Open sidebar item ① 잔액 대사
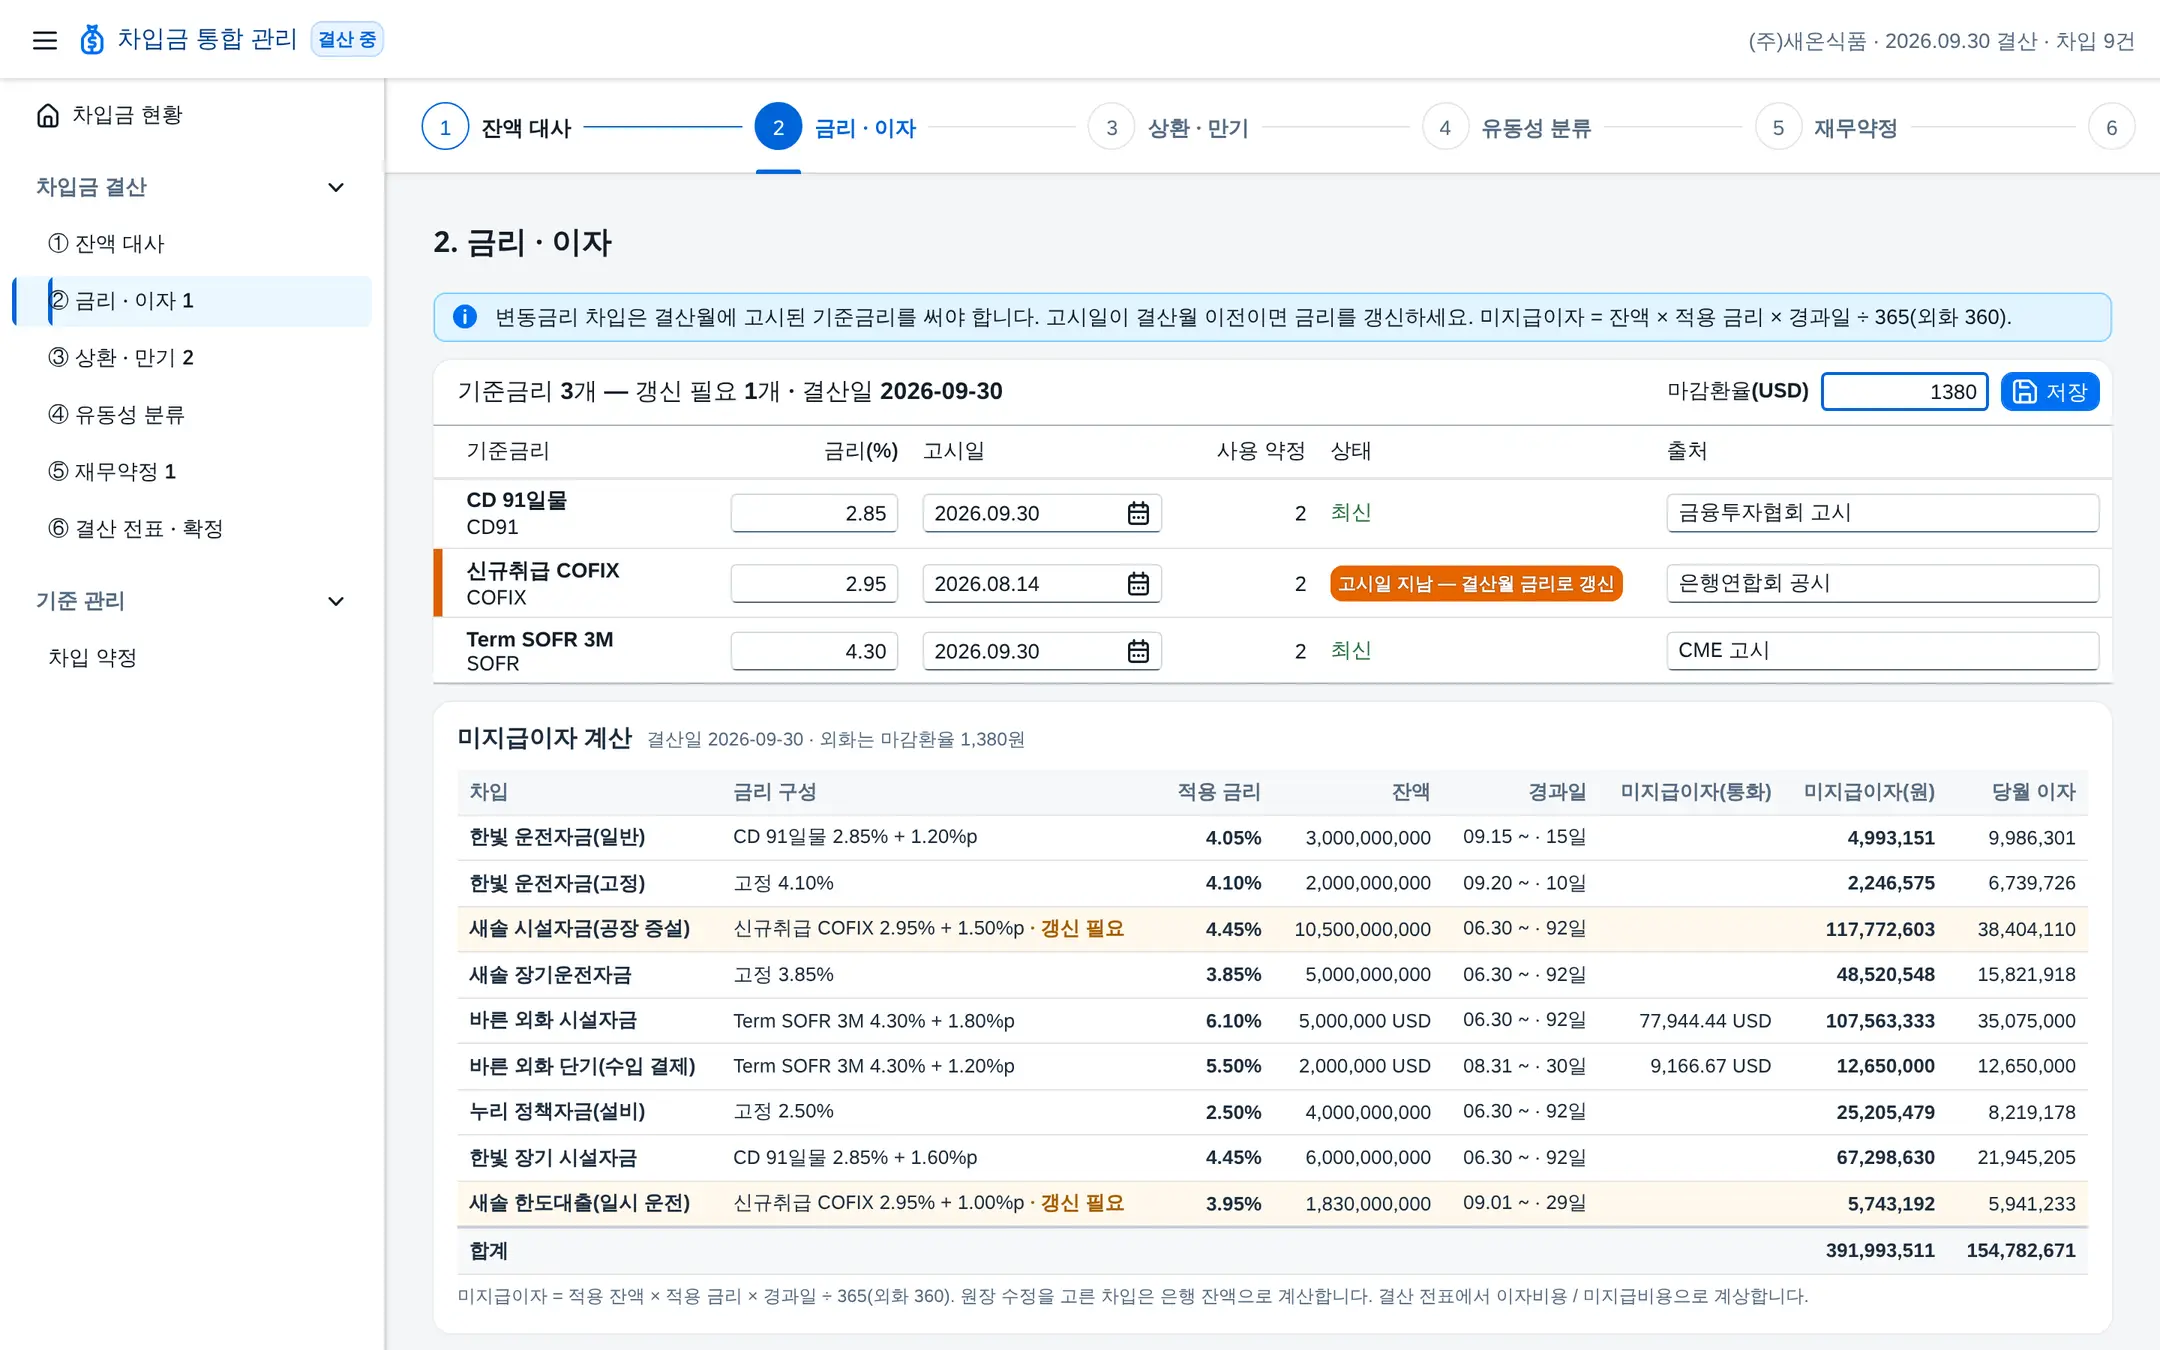The width and height of the screenshot is (2160, 1350). 190,244
